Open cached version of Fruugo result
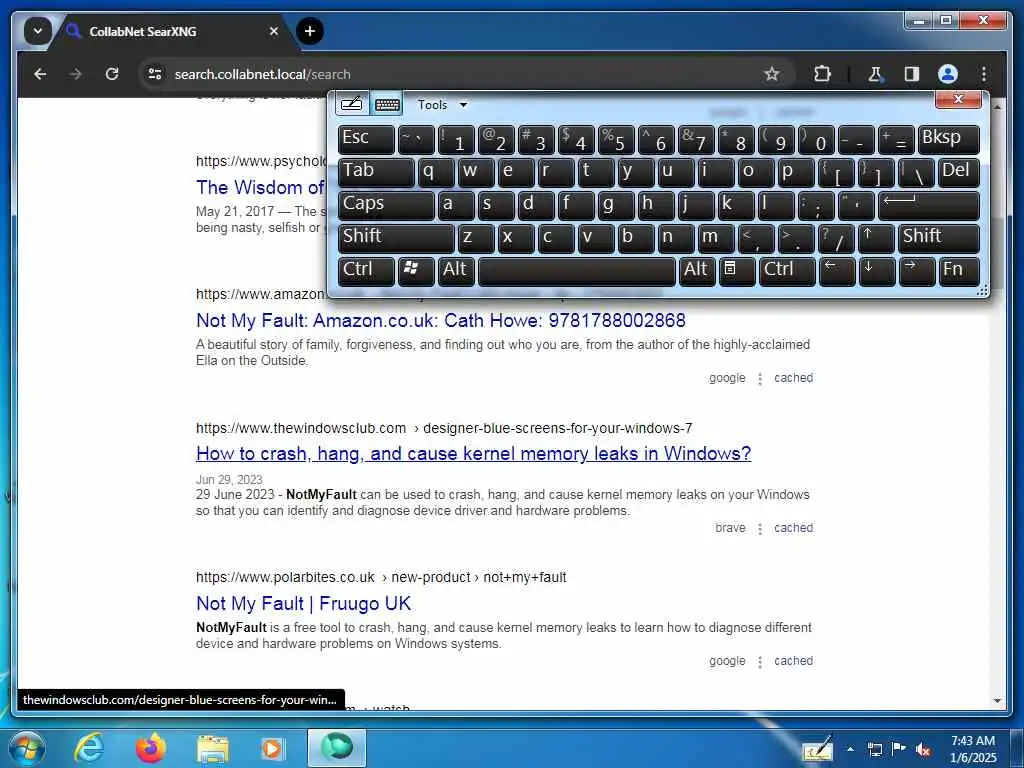Screen dimensions: 1024x768 pos(793,661)
